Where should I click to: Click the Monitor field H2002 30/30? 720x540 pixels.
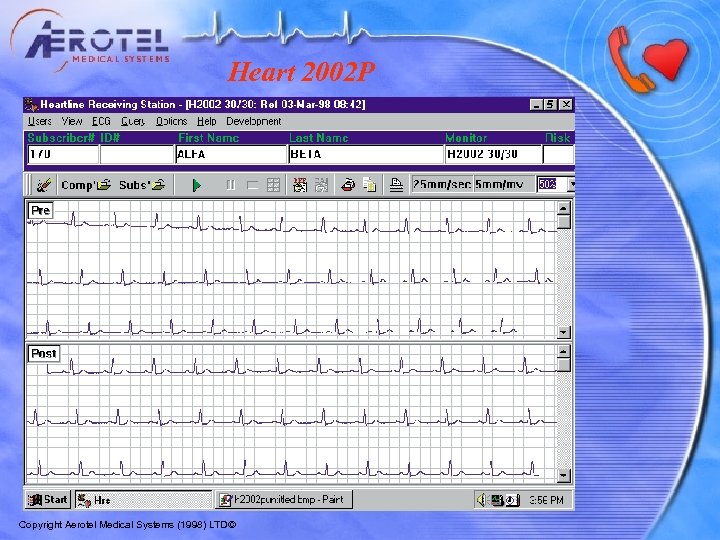[493, 155]
